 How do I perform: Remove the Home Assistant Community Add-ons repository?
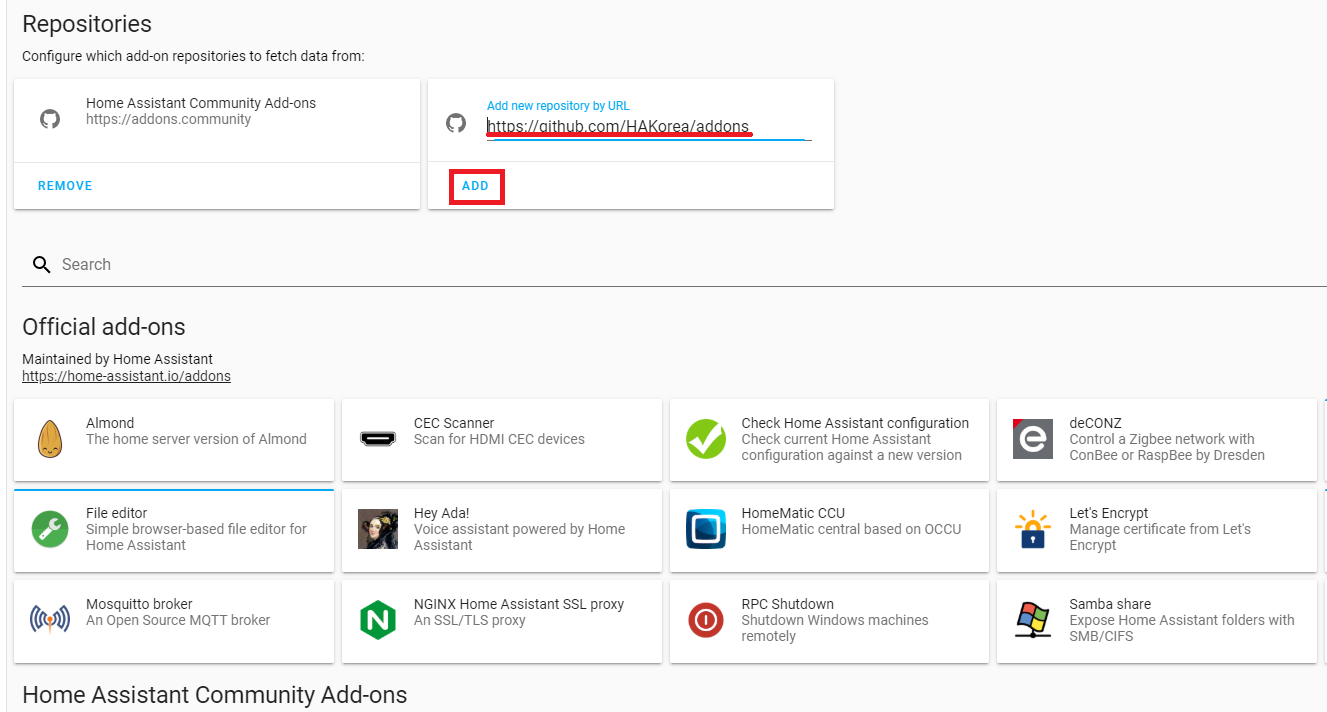pyautogui.click(x=65, y=186)
